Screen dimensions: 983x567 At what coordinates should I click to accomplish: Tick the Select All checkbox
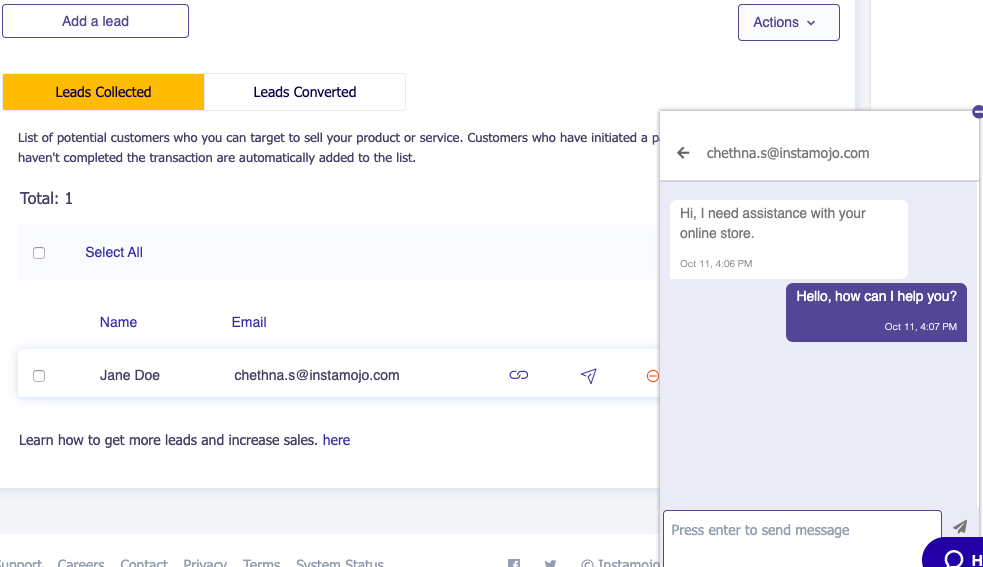tap(39, 253)
